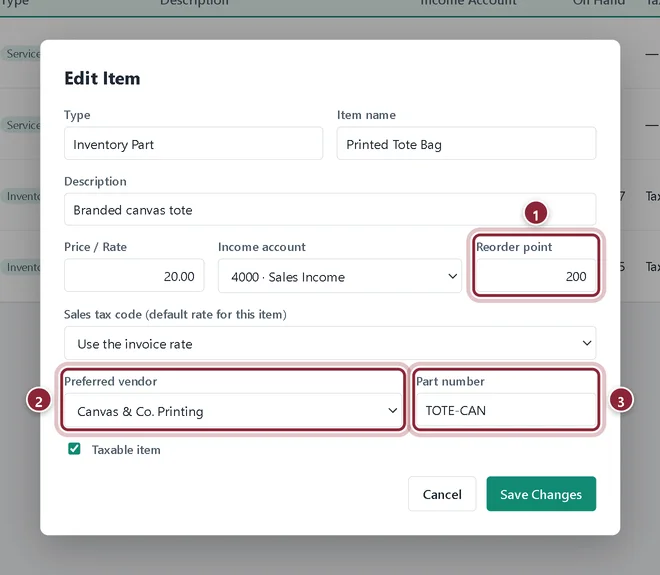Click the Preferred vendor label
The image size is (660, 575).
coord(111,381)
